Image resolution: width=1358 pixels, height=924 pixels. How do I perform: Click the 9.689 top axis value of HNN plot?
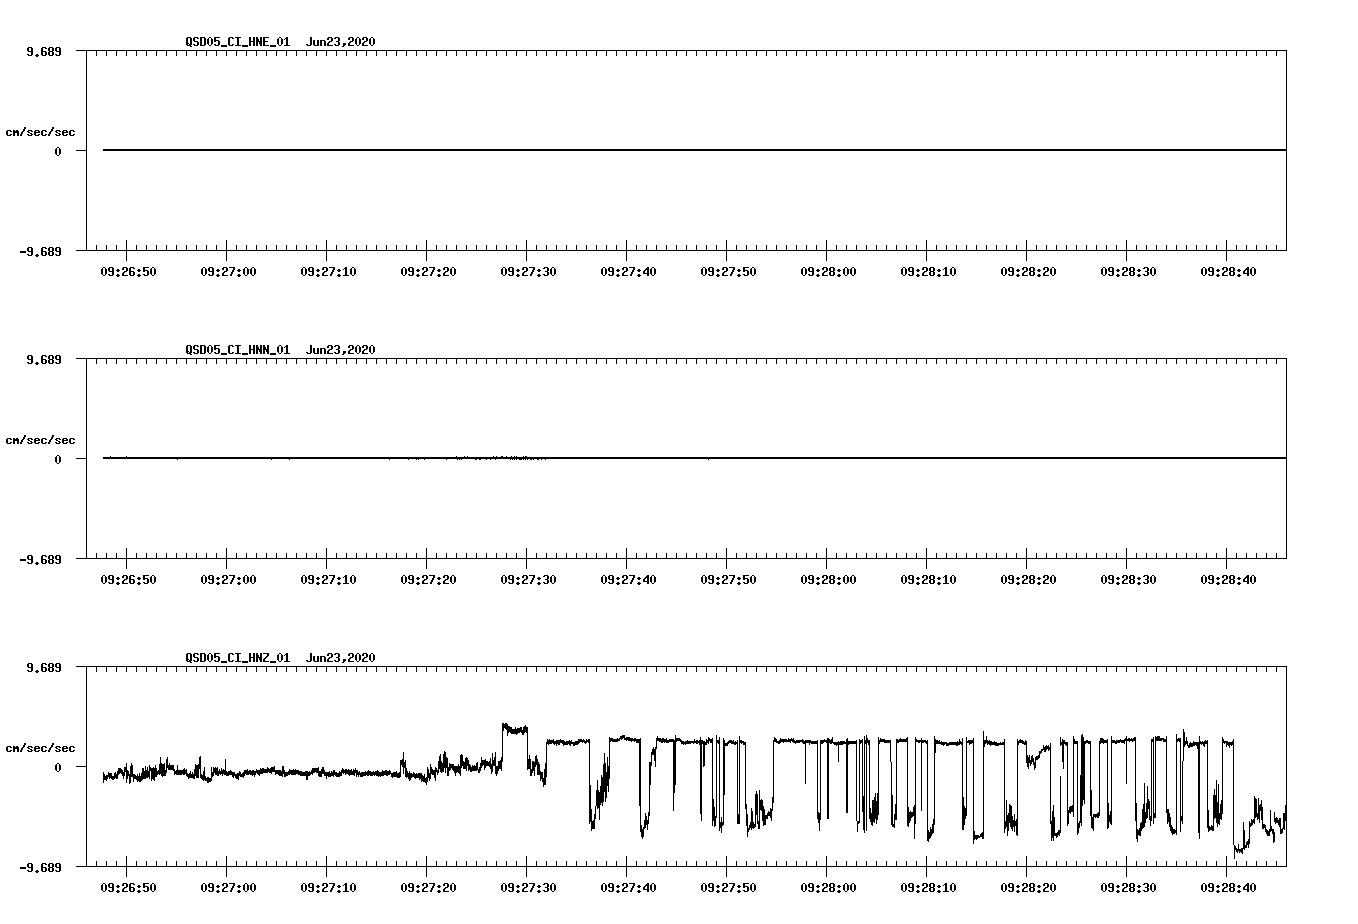click(43, 360)
